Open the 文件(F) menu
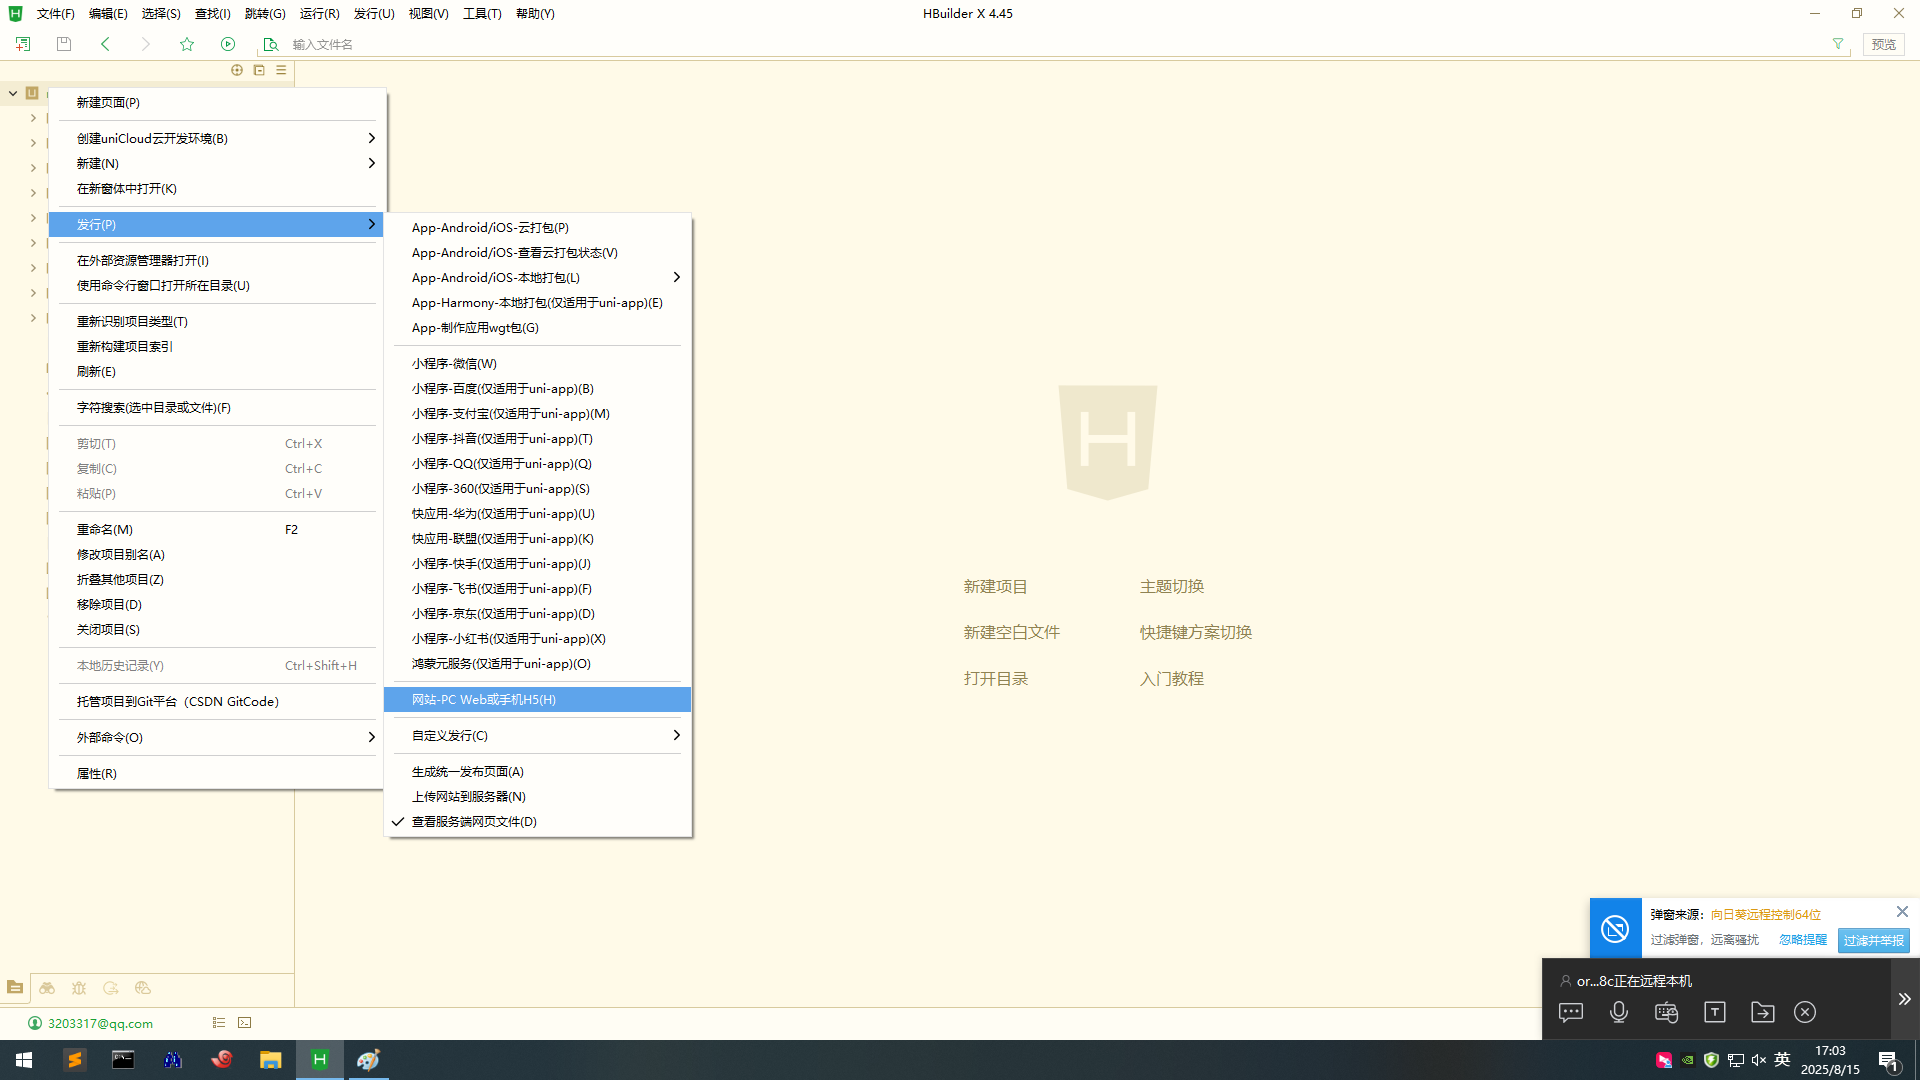 (55, 14)
